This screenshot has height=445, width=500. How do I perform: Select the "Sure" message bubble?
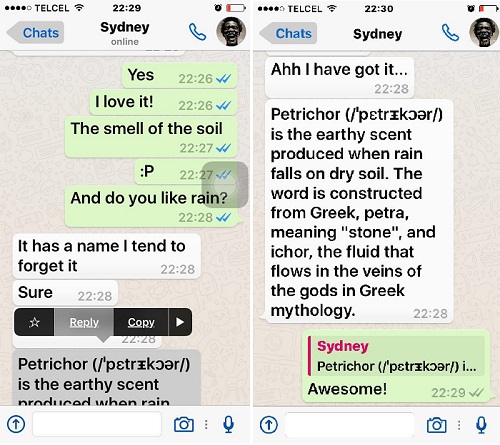(65, 293)
